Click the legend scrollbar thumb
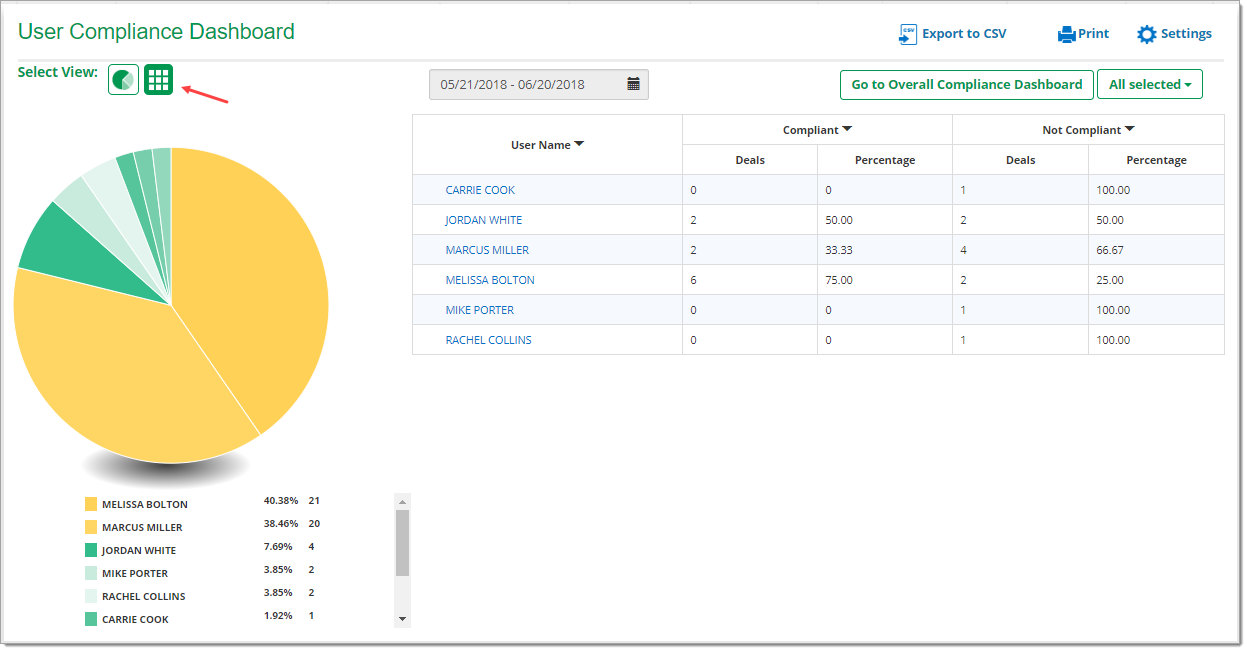Screen dimensions: 1247x651 point(403,543)
